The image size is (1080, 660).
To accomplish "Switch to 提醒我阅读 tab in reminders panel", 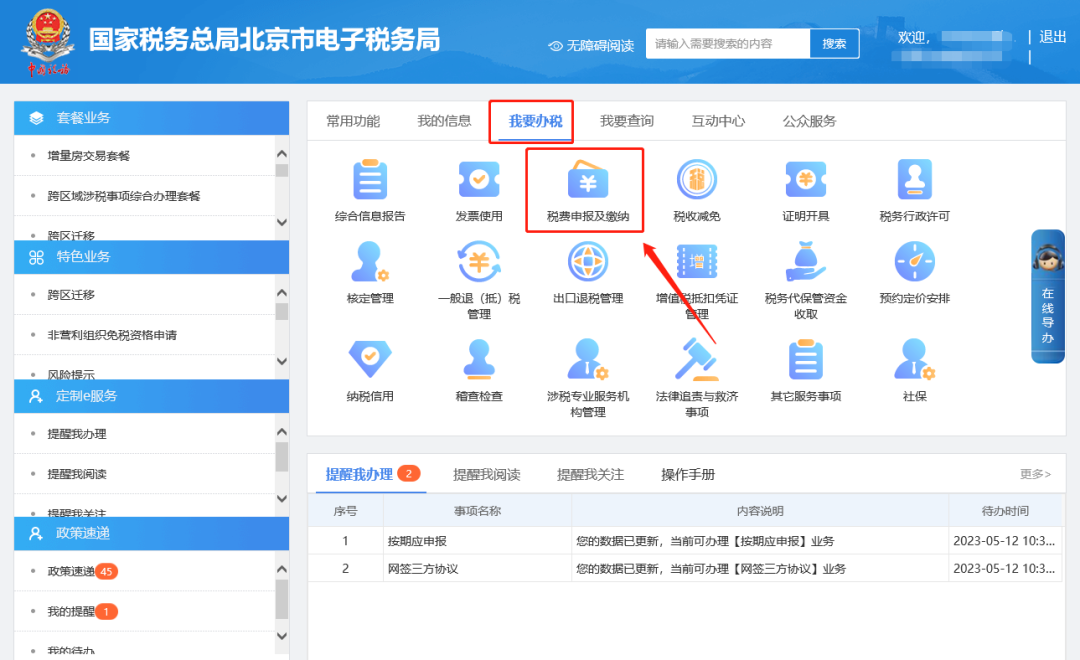I will 486,475.
